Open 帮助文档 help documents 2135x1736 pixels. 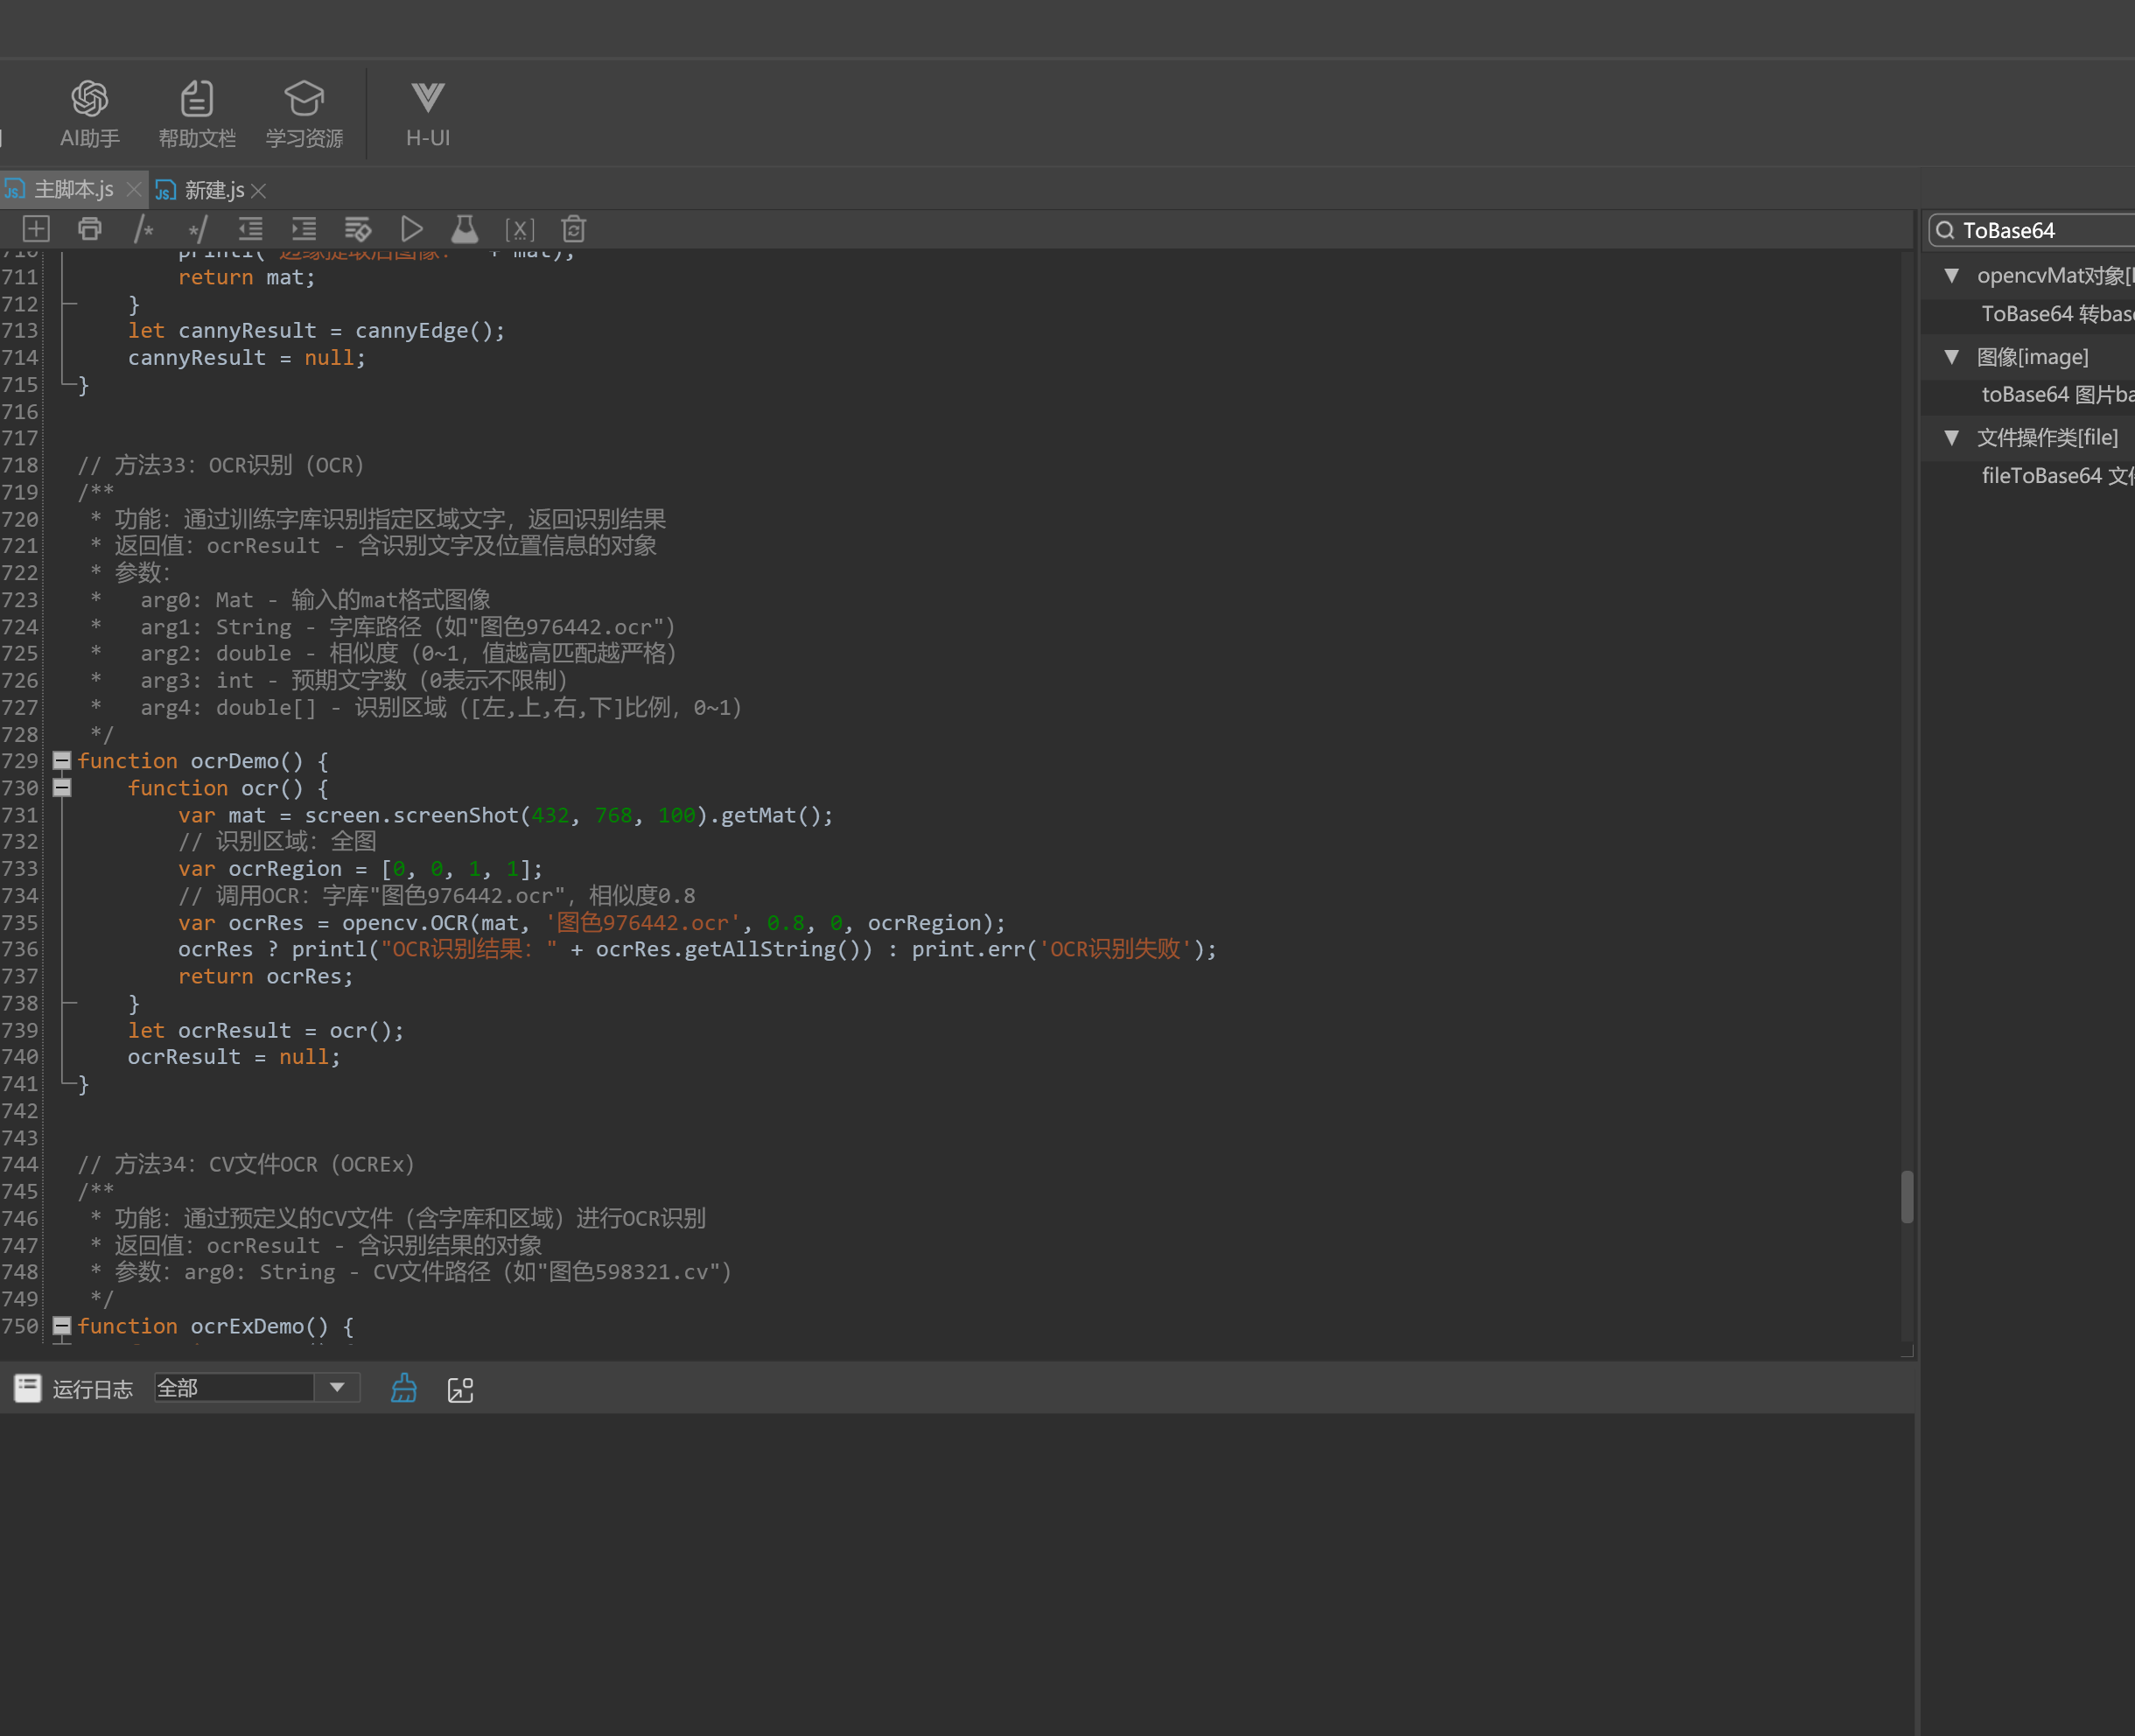pyautogui.click(x=197, y=113)
